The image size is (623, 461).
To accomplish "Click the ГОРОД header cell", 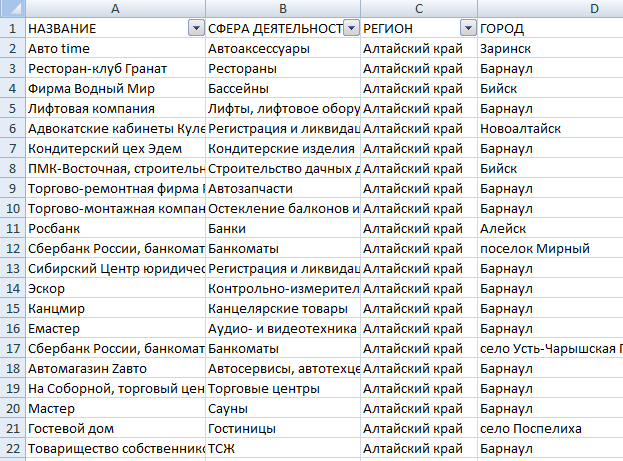I will pyautogui.click(x=549, y=28).
